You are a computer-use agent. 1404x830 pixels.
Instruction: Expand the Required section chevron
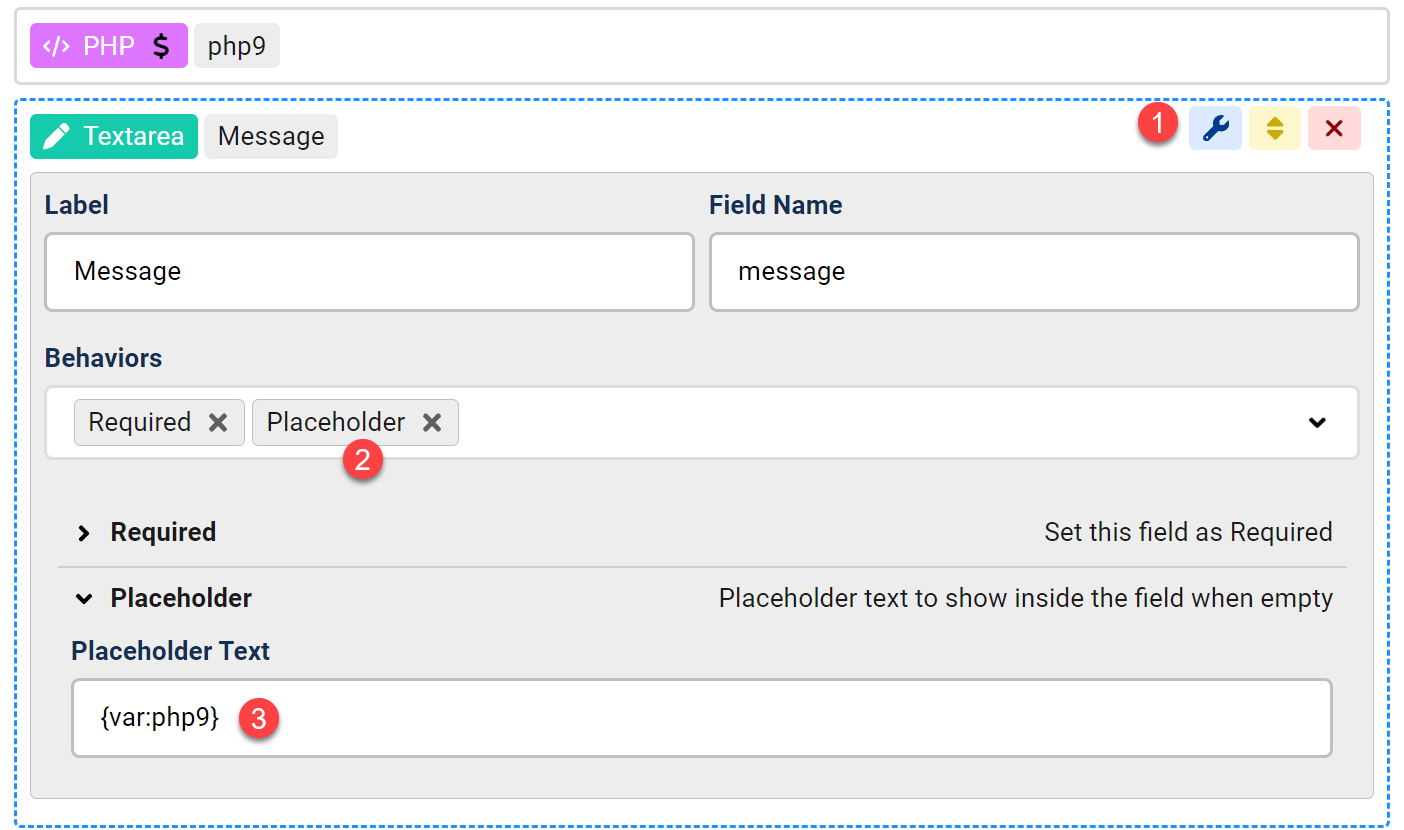pos(84,534)
